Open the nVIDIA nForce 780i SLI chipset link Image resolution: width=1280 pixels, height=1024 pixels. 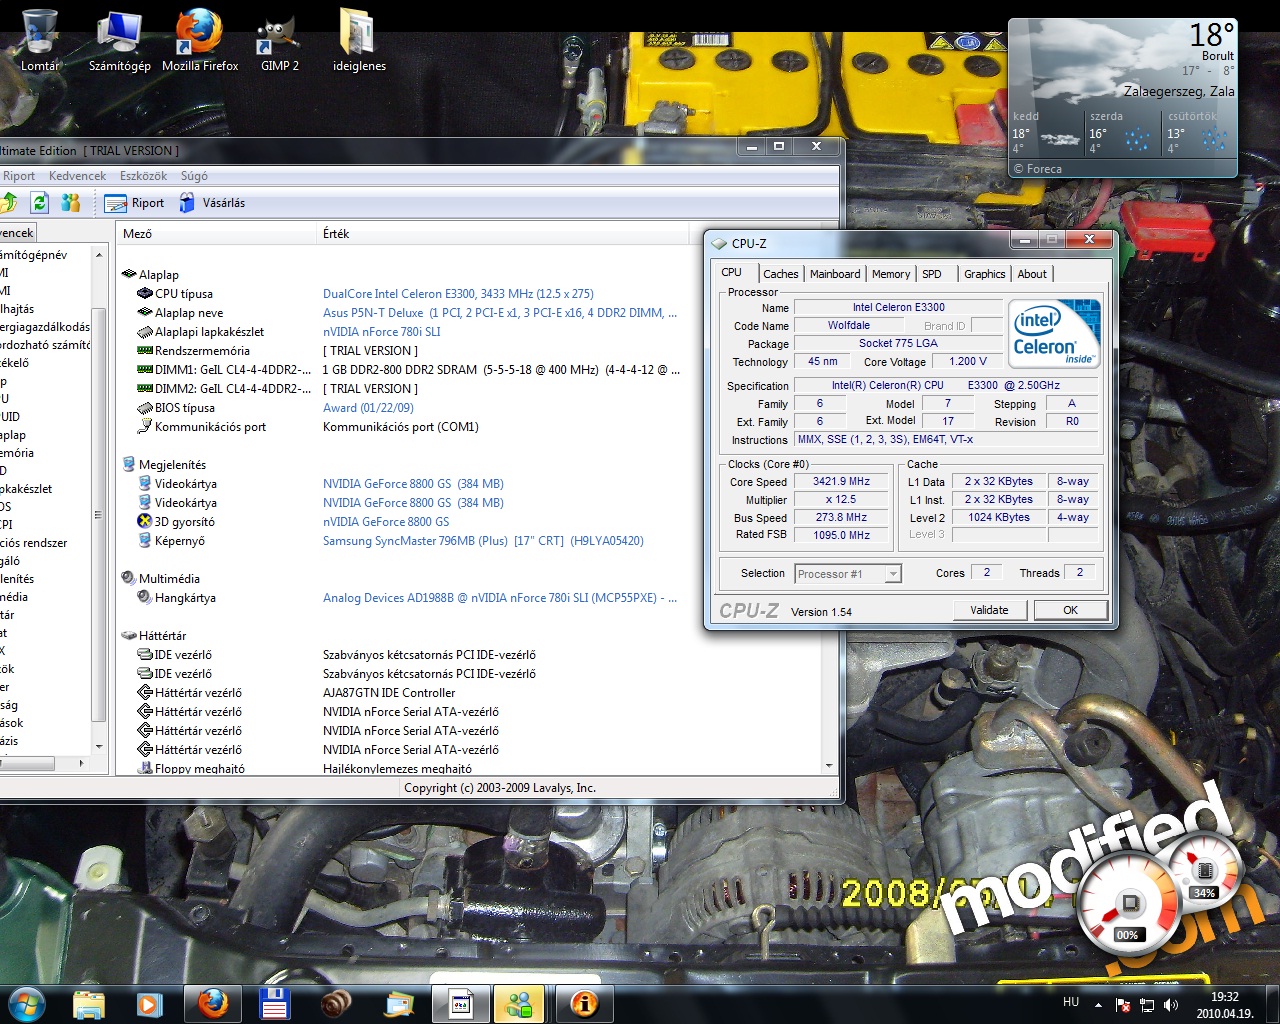(382, 332)
